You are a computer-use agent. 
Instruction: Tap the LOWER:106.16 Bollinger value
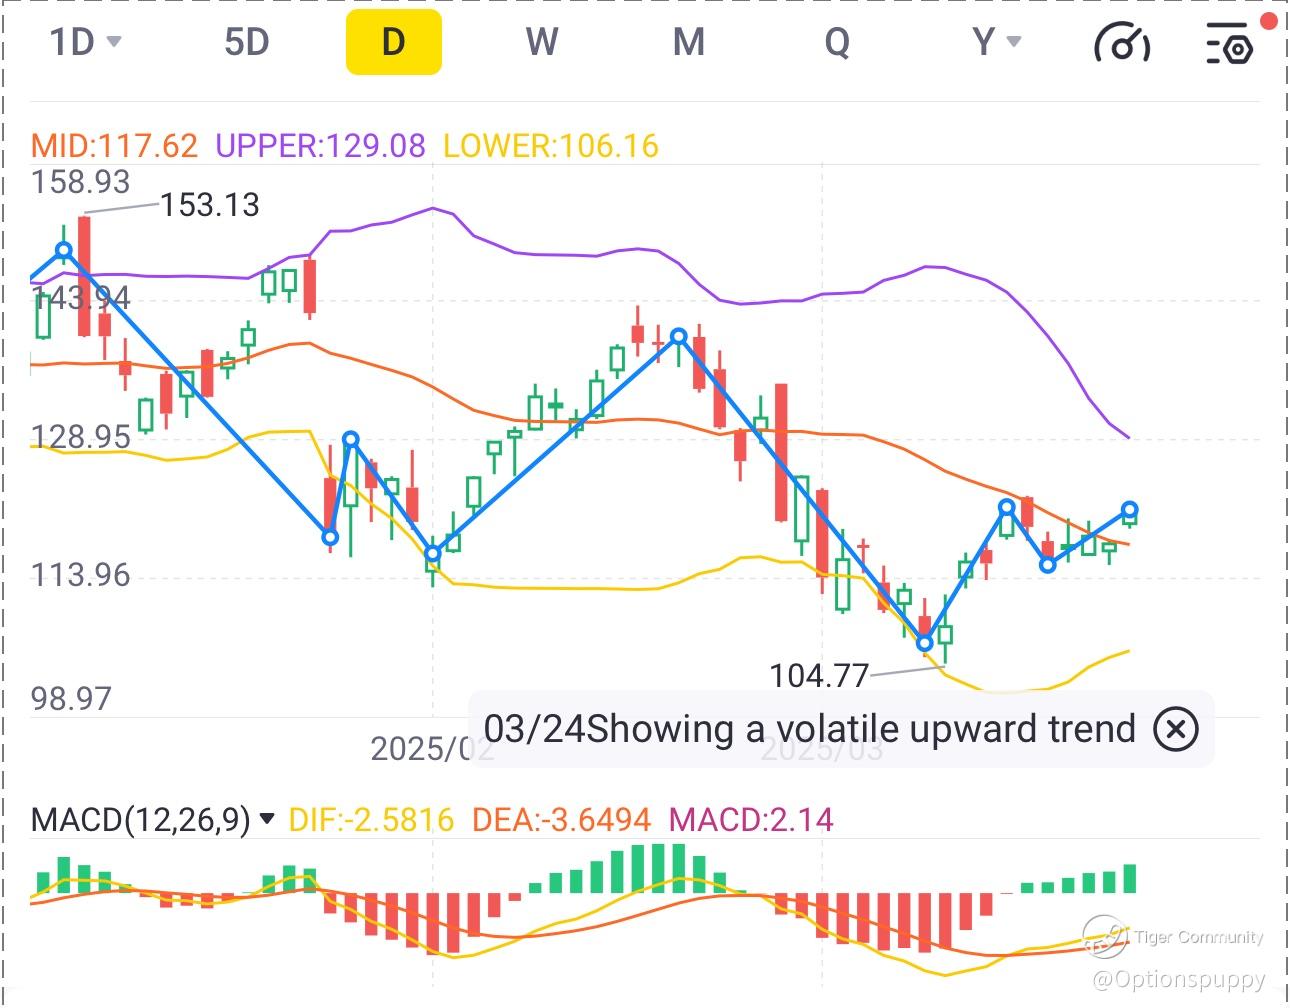click(551, 146)
